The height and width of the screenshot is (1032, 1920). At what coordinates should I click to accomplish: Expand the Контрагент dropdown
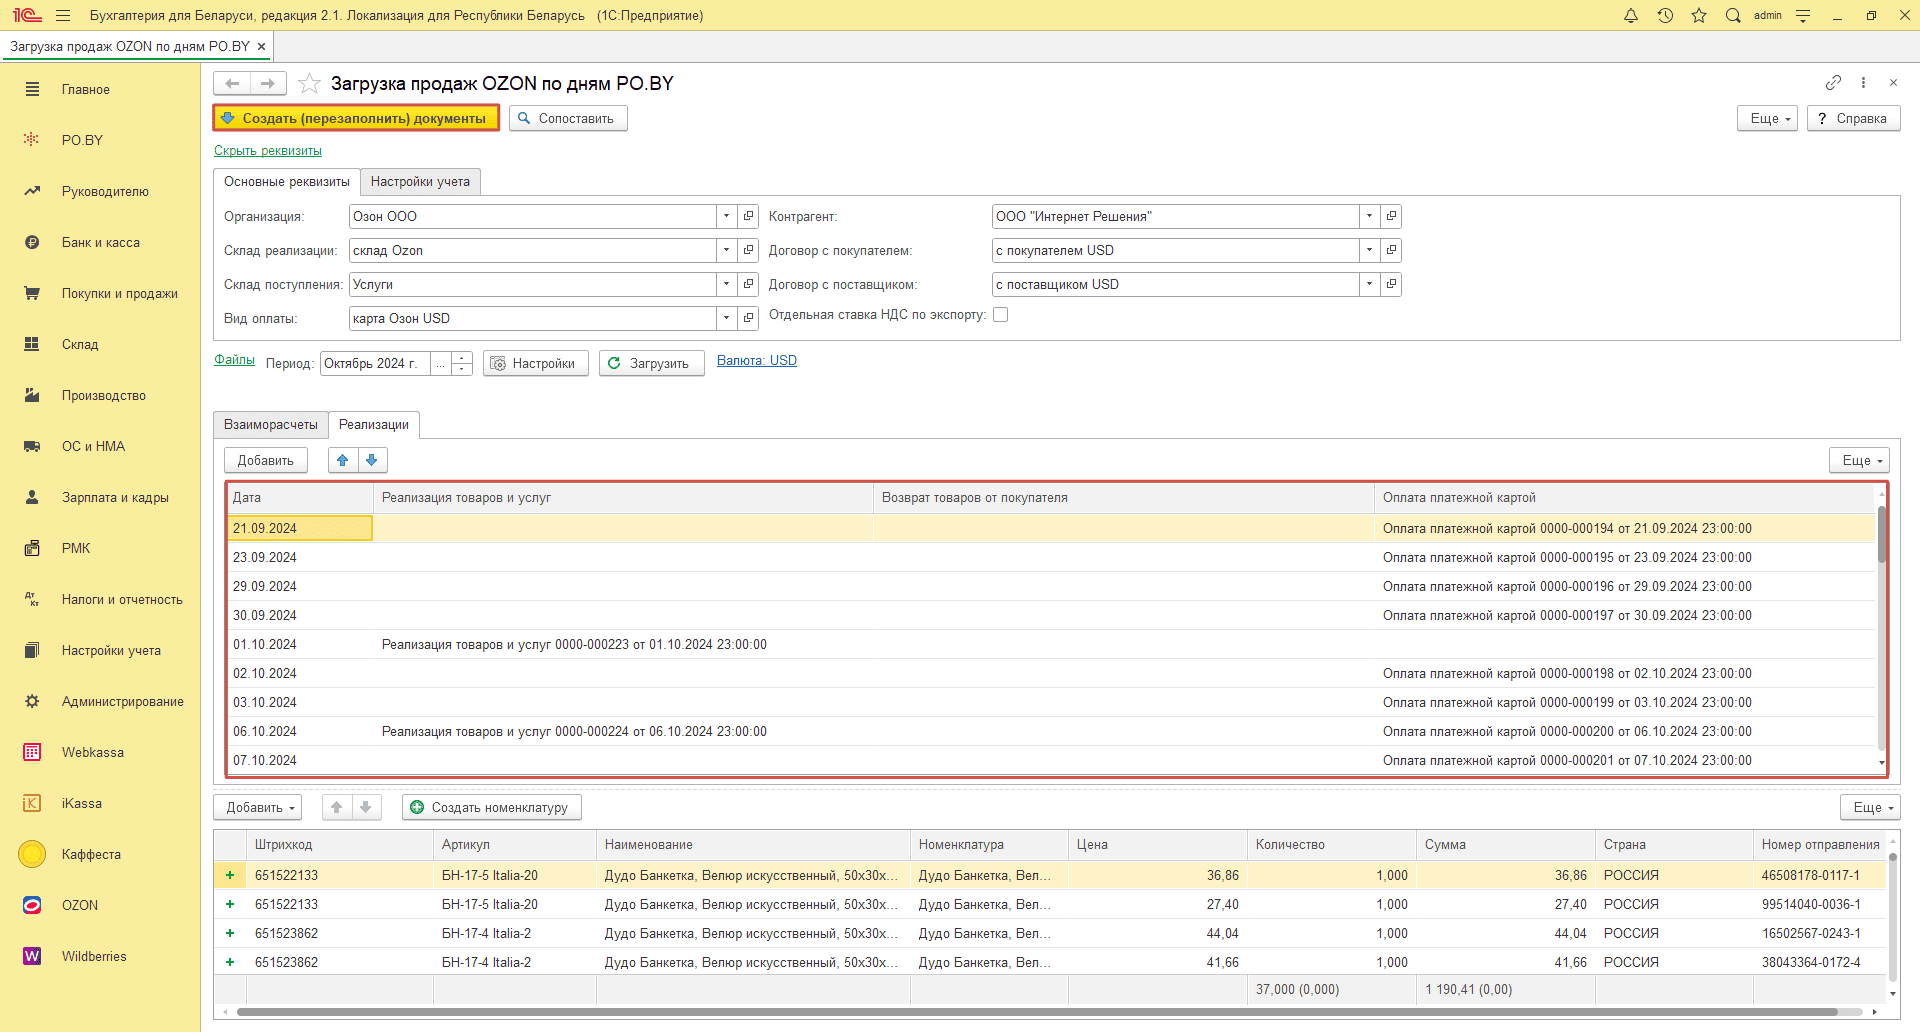point(1370,216)
